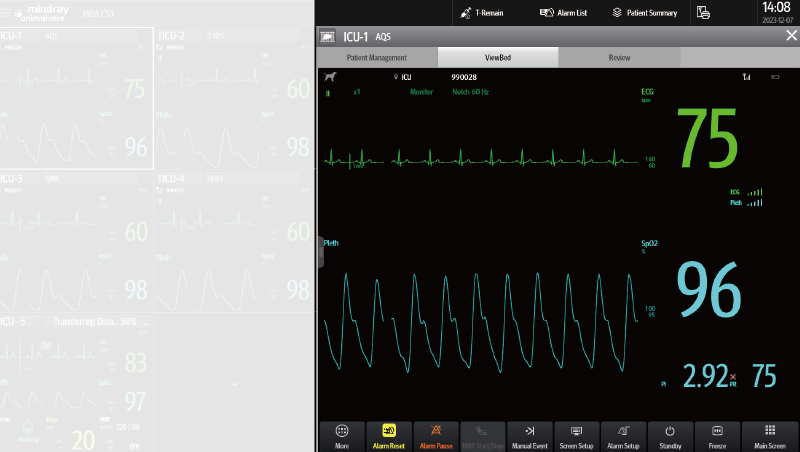Image resolution: width=800 pixels, height=452 pixels.
Task: Open the Alarm List
Action: (563, 13)
